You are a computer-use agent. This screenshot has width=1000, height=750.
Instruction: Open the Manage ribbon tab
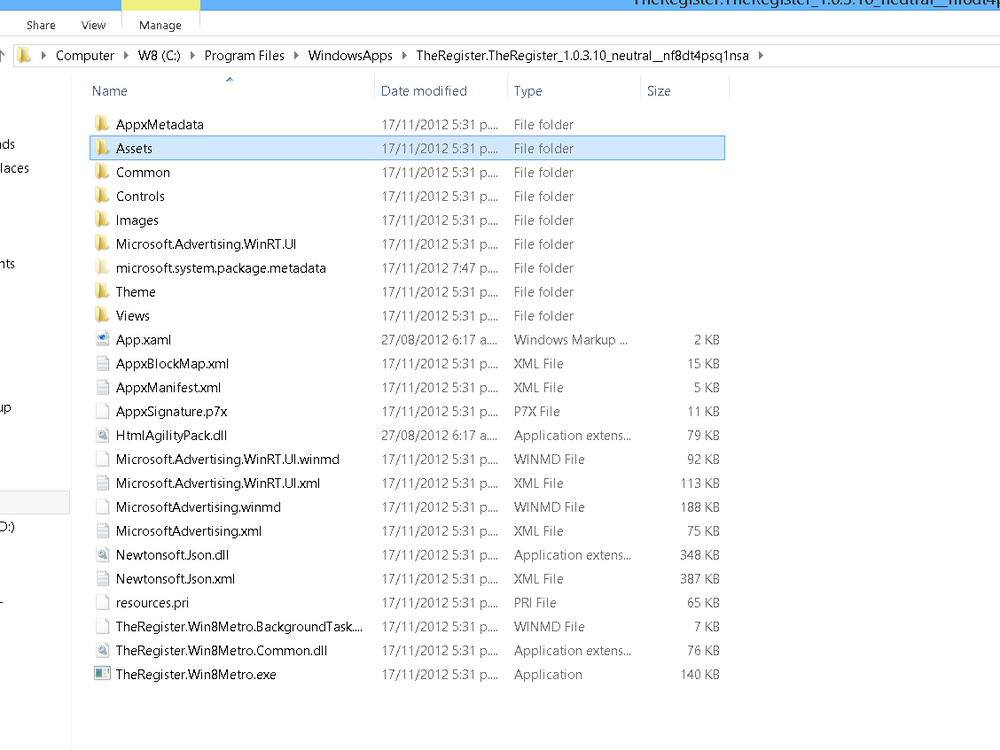pyautogui.click(x=160, y=25)
